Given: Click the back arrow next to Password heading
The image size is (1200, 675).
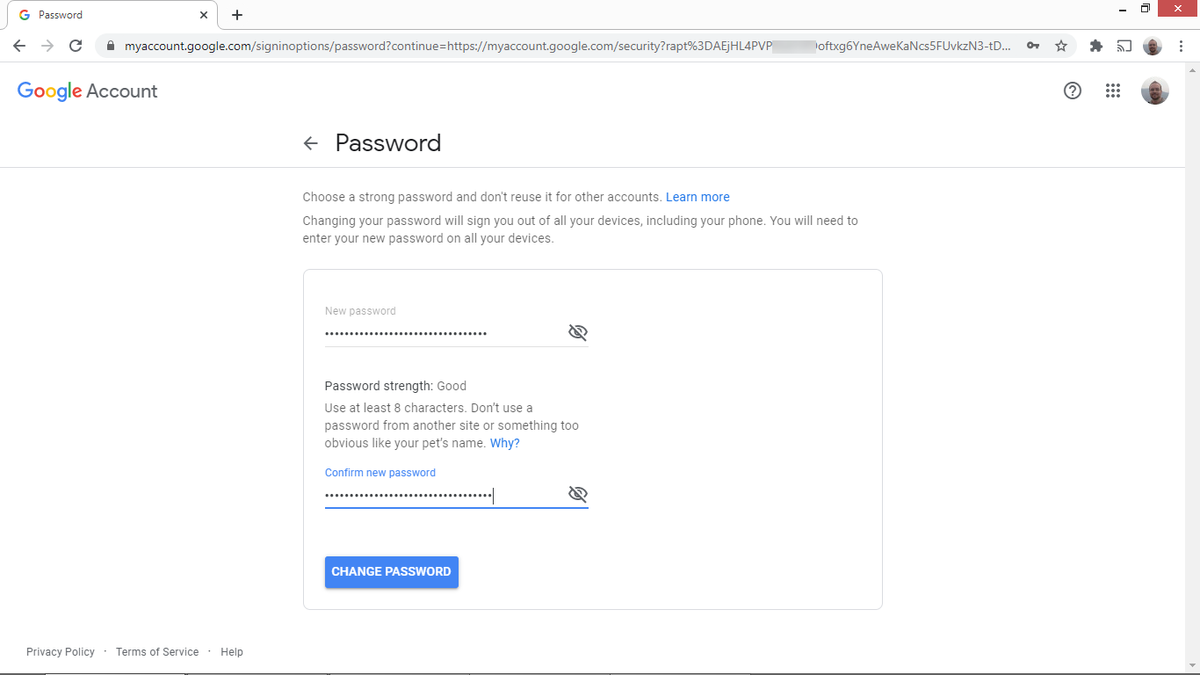Looking at the screenshot, I should click(x=310, y=143).
